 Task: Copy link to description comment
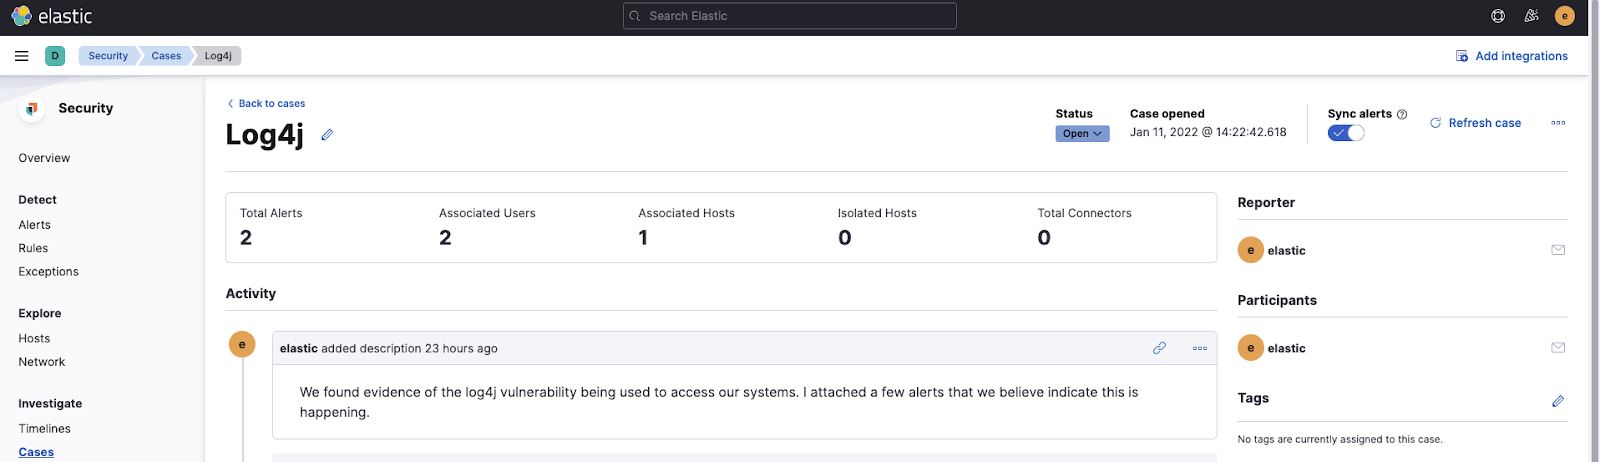(1159, 348)
